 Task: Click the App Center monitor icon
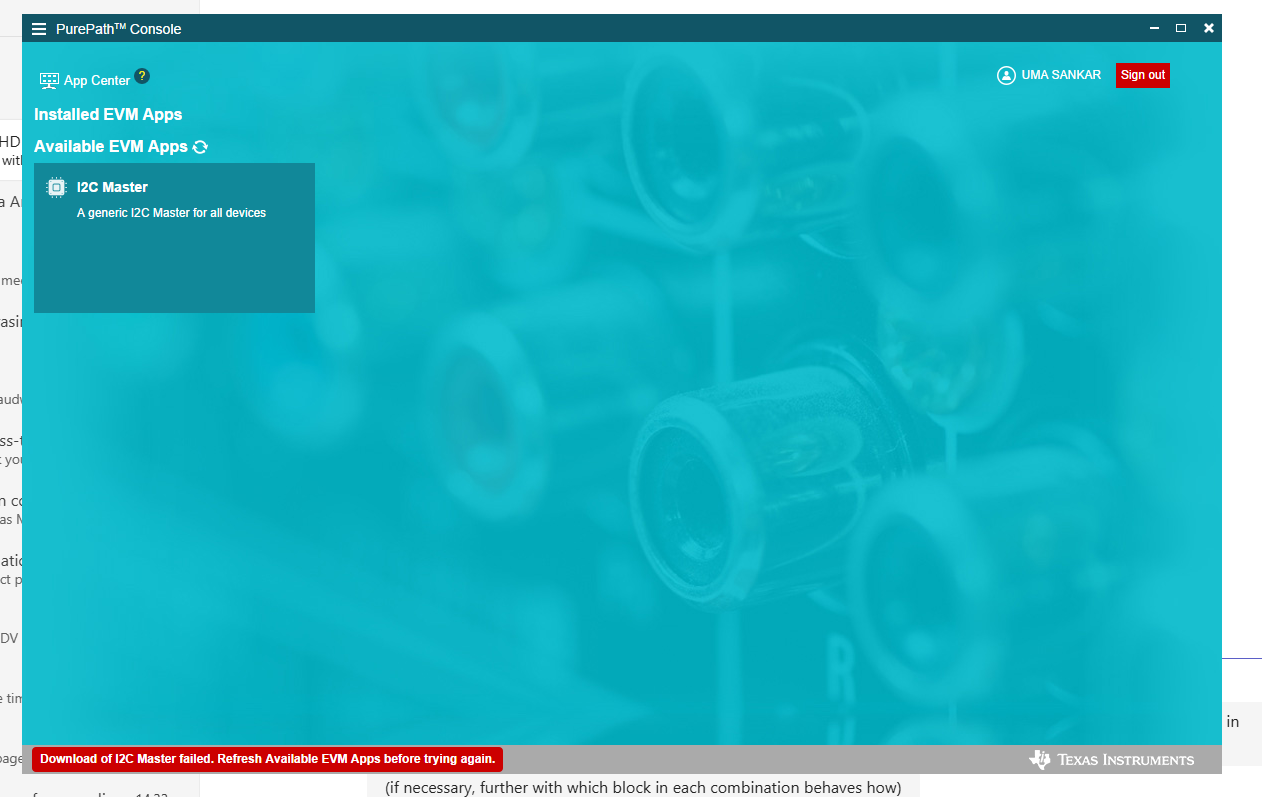coord(49,81)
